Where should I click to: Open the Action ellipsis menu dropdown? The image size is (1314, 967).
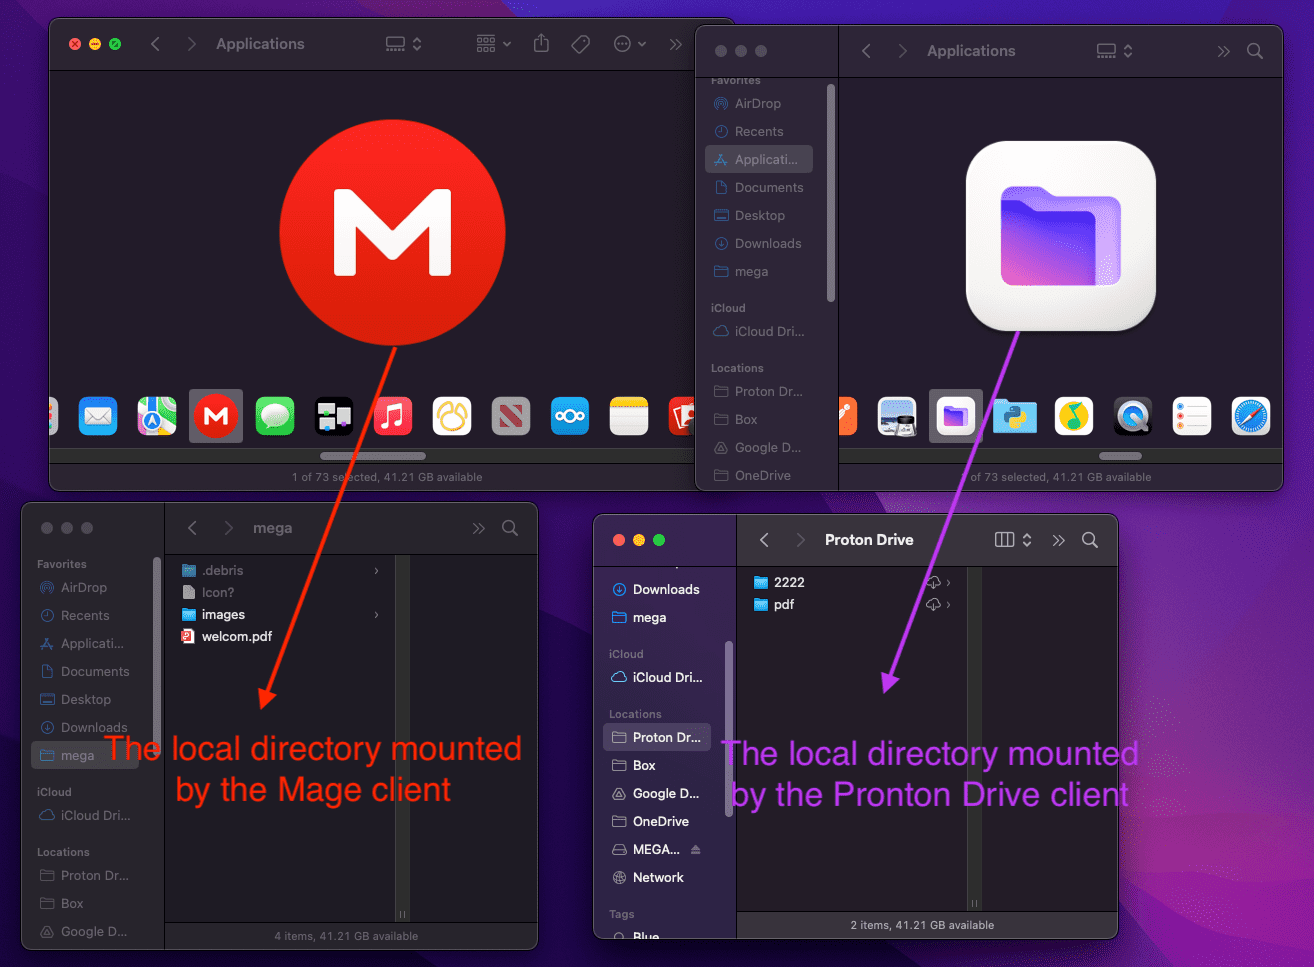[x=630, y=44]
